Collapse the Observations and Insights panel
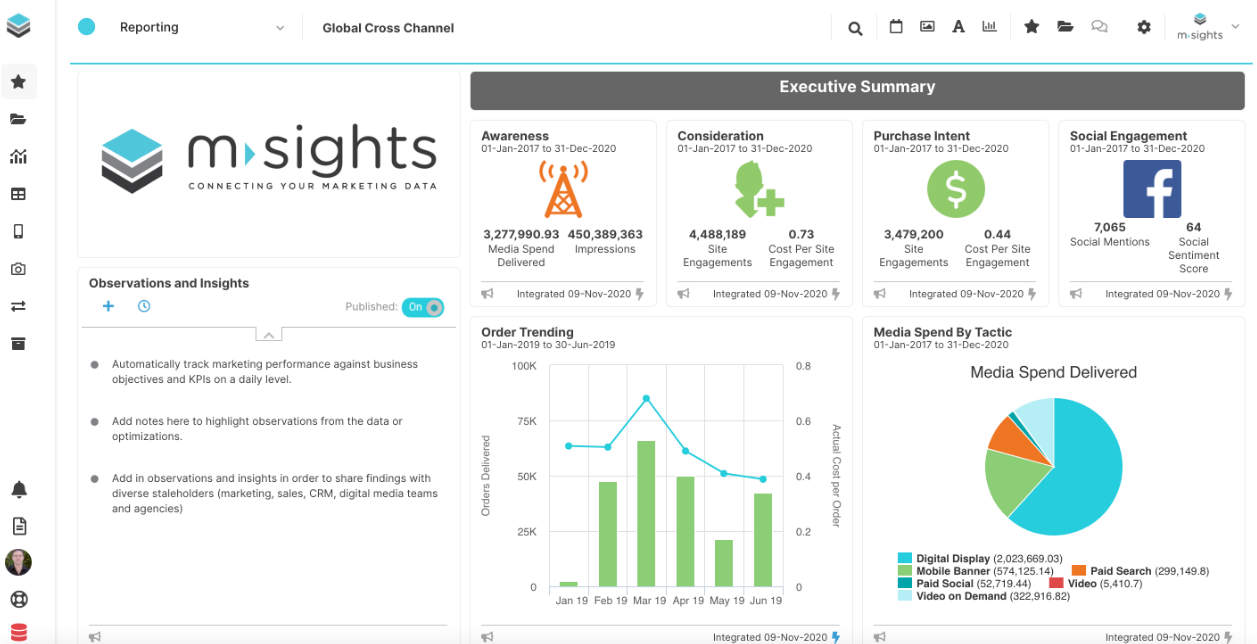Image resolution: width=1257 pixels, height=644 pixels. (268, 335)
